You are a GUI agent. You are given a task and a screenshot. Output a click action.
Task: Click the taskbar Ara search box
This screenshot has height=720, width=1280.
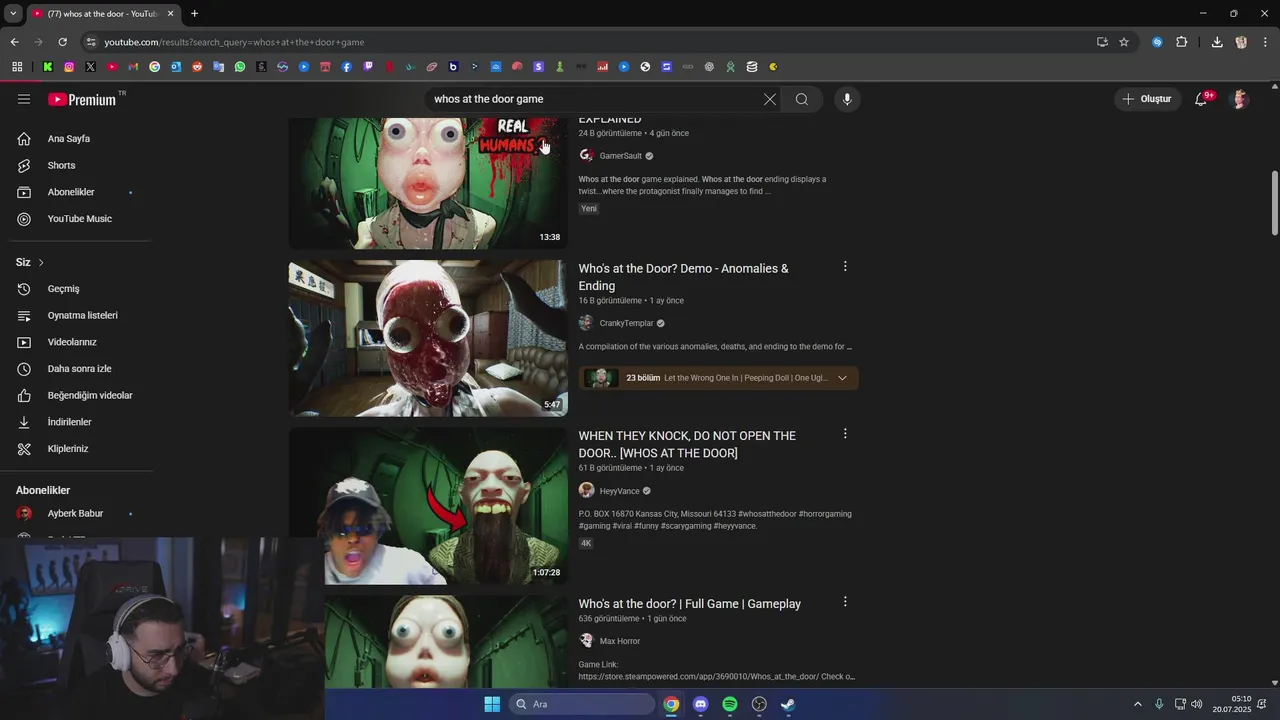[582, 704]
